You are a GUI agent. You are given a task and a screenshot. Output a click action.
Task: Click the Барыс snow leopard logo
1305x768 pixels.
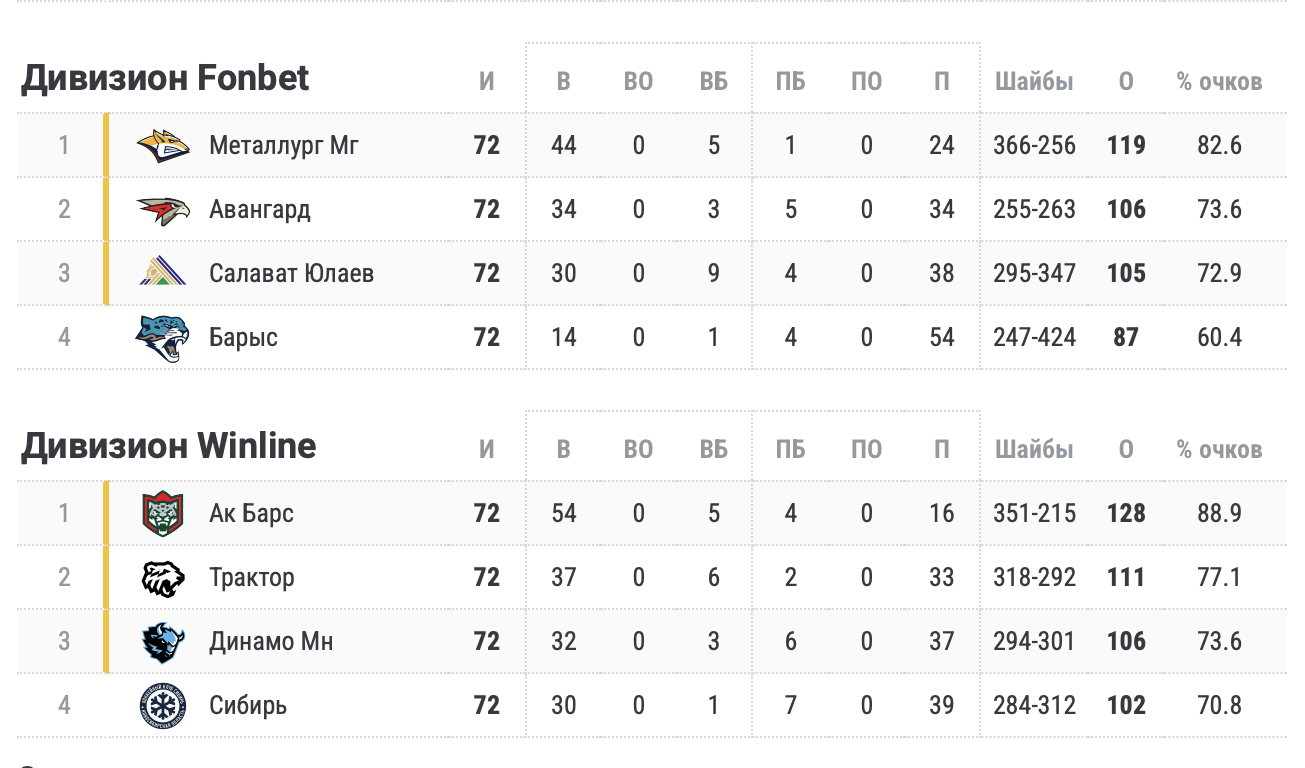click(163, 337)
